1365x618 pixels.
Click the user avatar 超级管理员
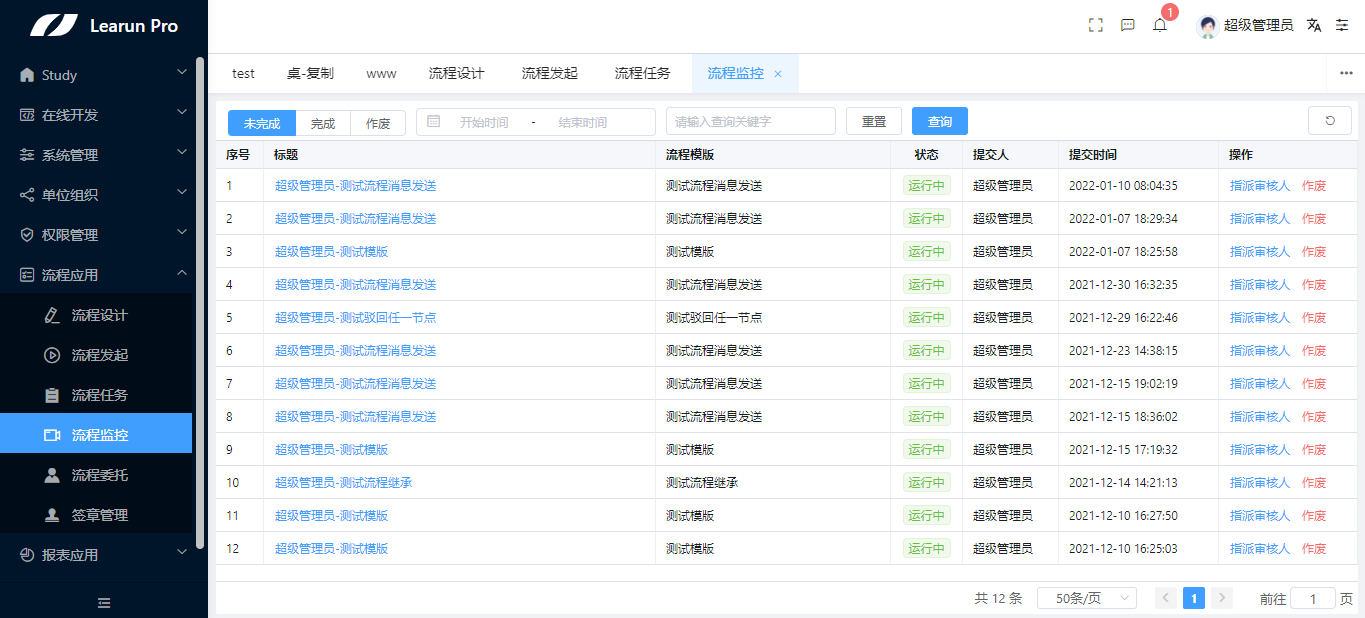pyautogui.click(x=1208, y=26)
